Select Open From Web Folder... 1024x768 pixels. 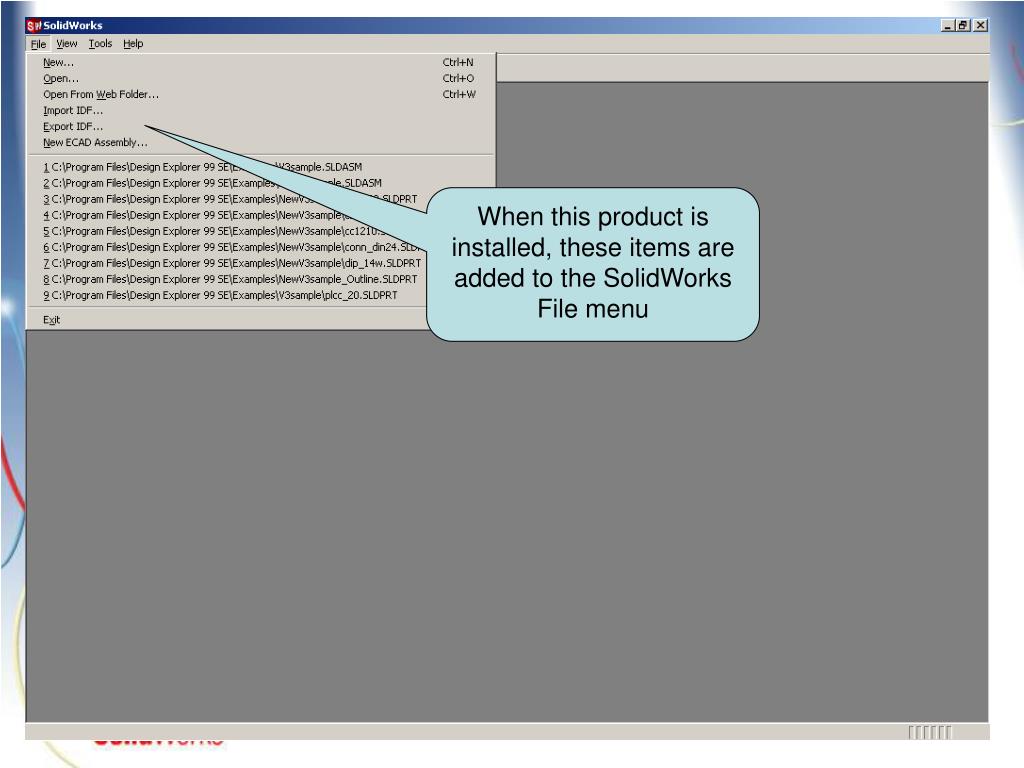point(261,94)
